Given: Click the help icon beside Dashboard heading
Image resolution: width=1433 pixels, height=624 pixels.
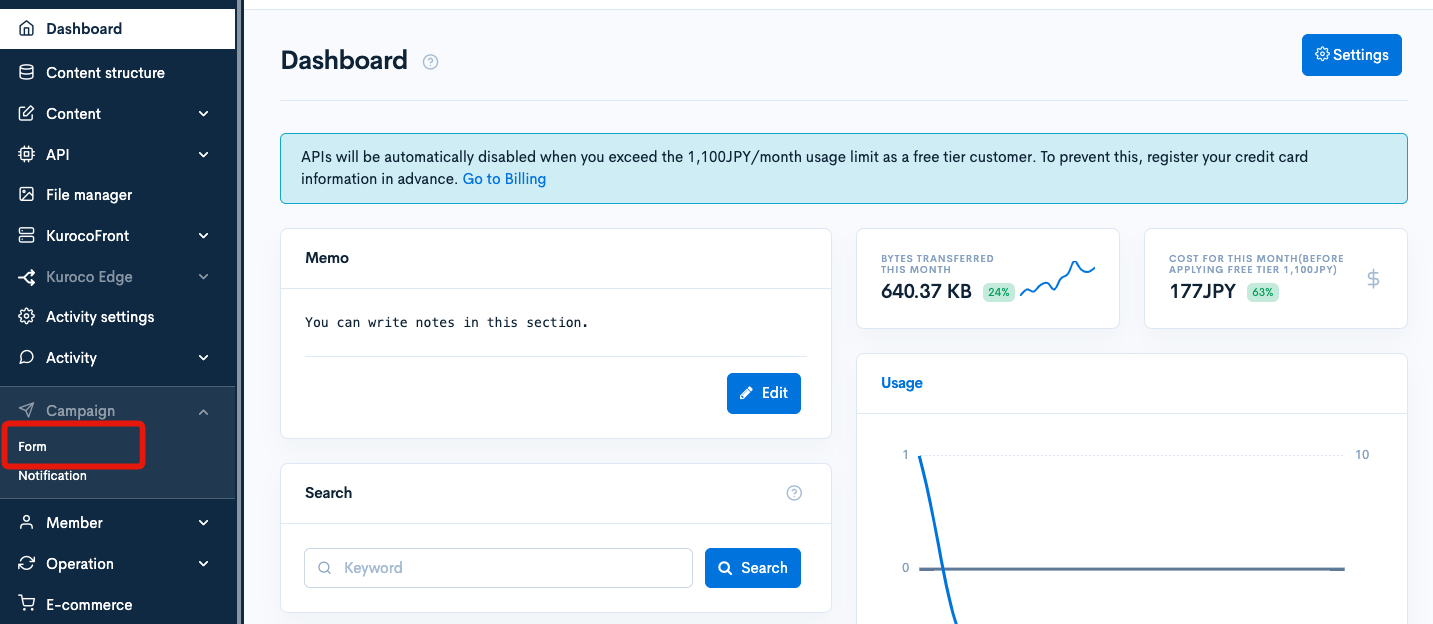Looking at the screenshot, I should [430, 61].
